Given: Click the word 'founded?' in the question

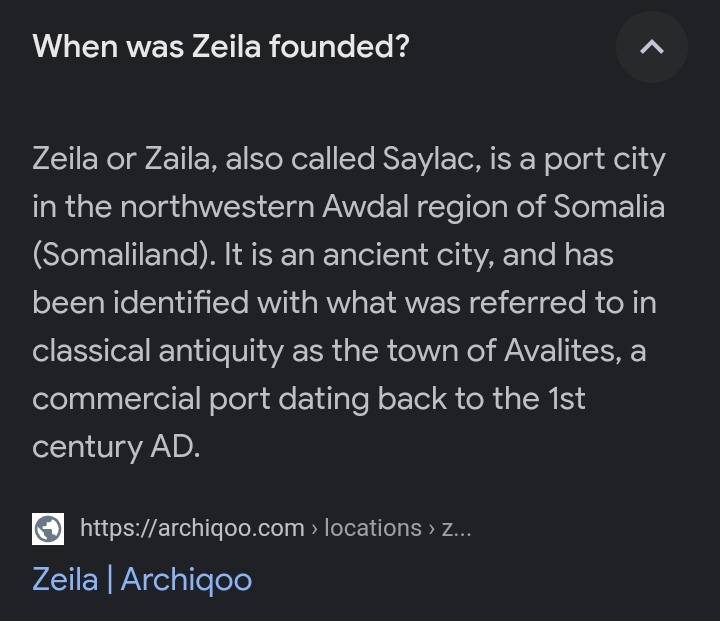Looking at the screenshot, I should 339,46.
